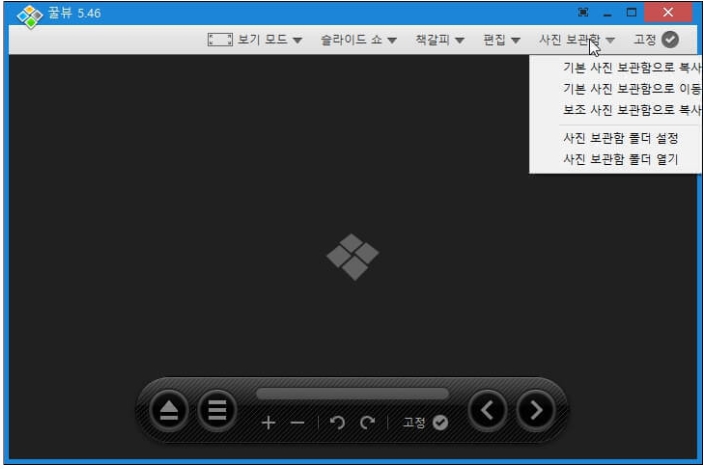
Task: Rotate image clockwise
Action: (367, 423)
